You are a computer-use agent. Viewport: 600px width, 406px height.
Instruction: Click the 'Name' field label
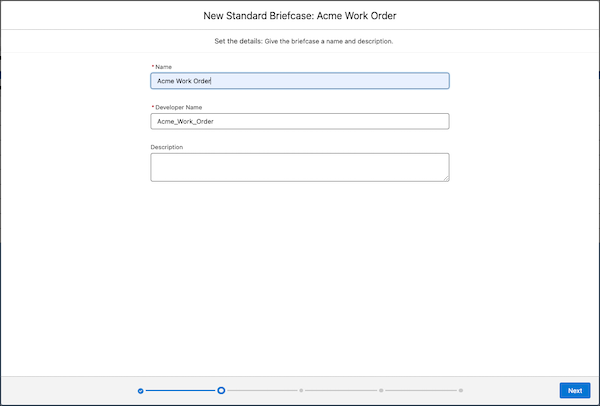(x=163, y=67)
